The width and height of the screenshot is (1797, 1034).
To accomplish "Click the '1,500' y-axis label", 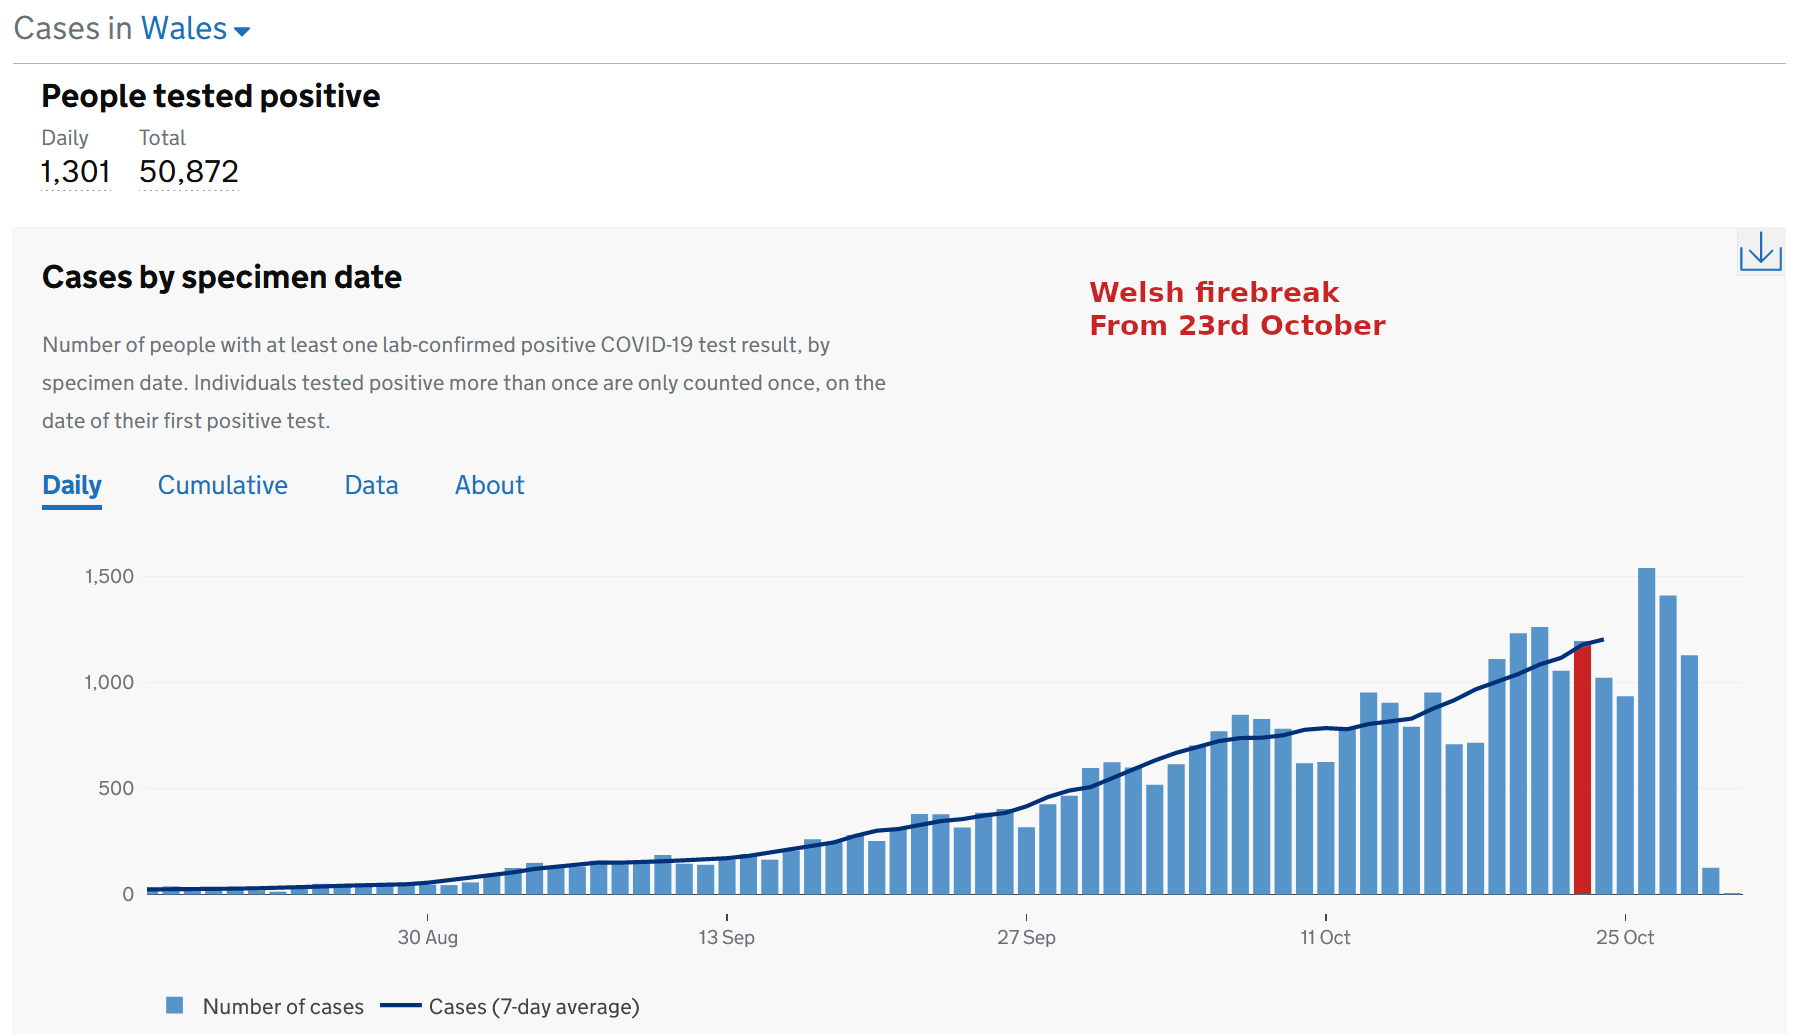I will [x=109, y=576].
